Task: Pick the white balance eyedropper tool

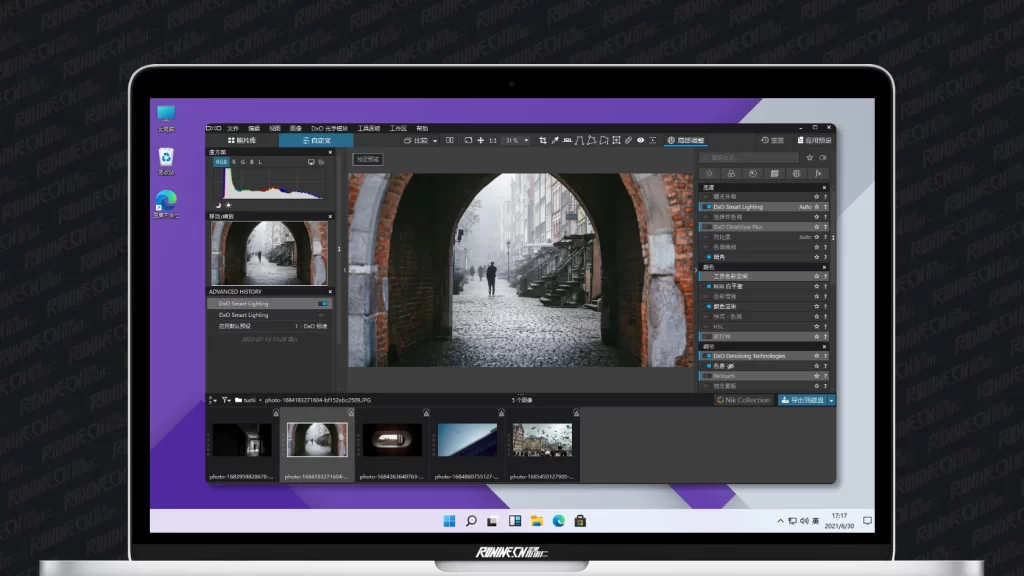Action: (555, 141)
